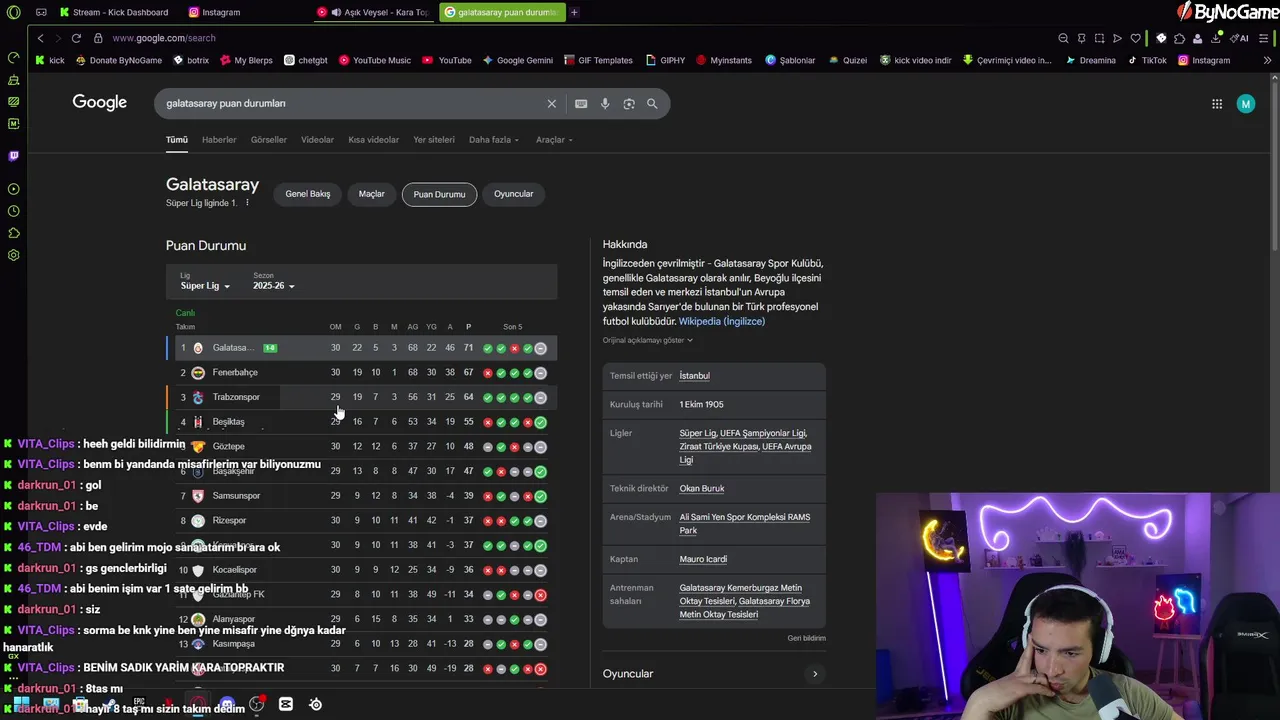
Task: Open History clock icon in sidebar
Action: [x=13, y=211]
